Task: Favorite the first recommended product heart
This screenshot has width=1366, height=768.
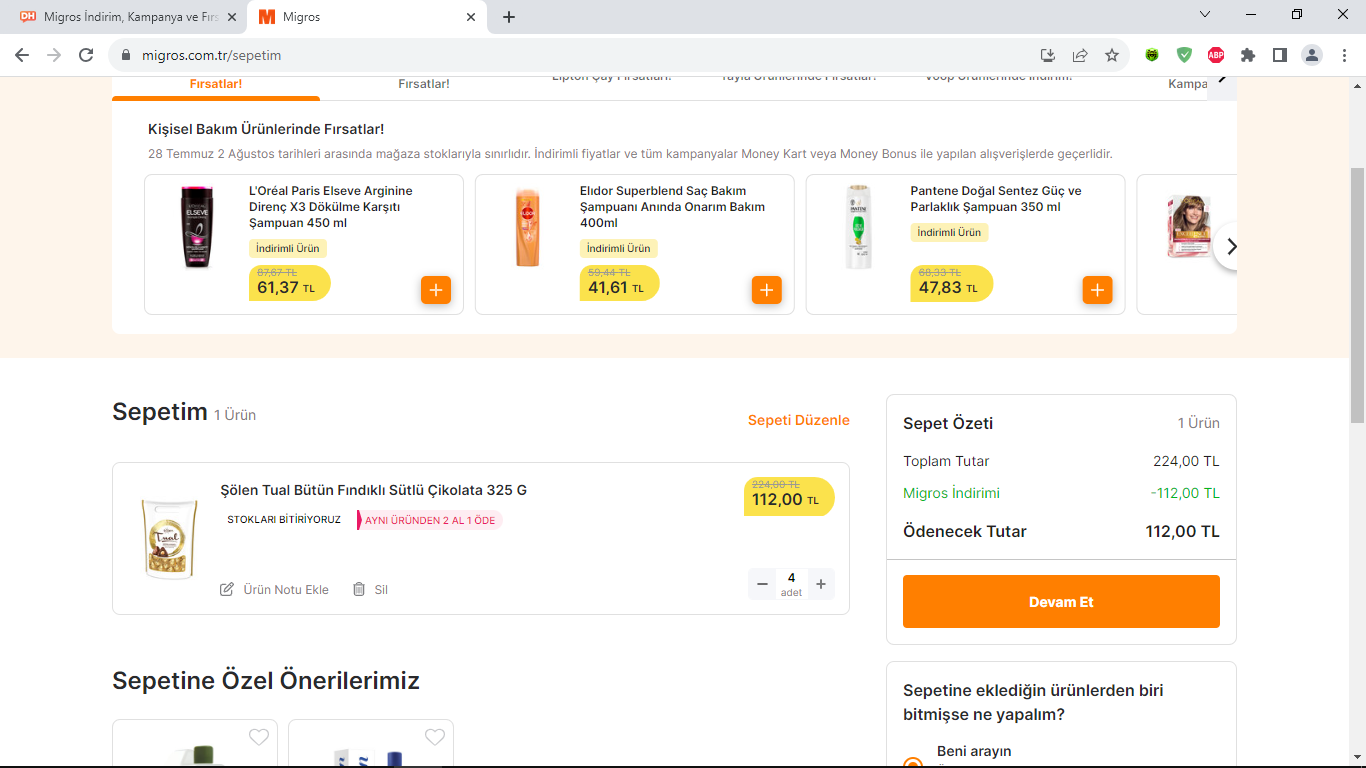Action: [259, 737]
